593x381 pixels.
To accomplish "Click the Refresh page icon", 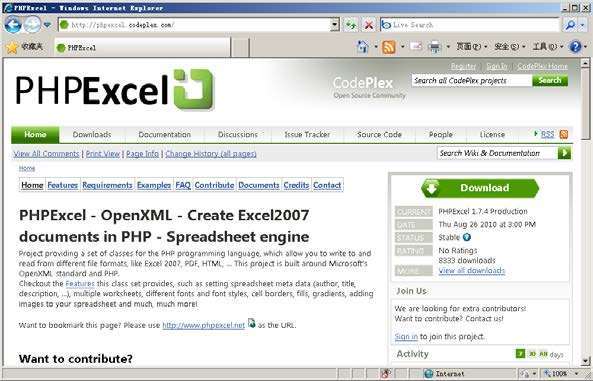I will (351, 25).
